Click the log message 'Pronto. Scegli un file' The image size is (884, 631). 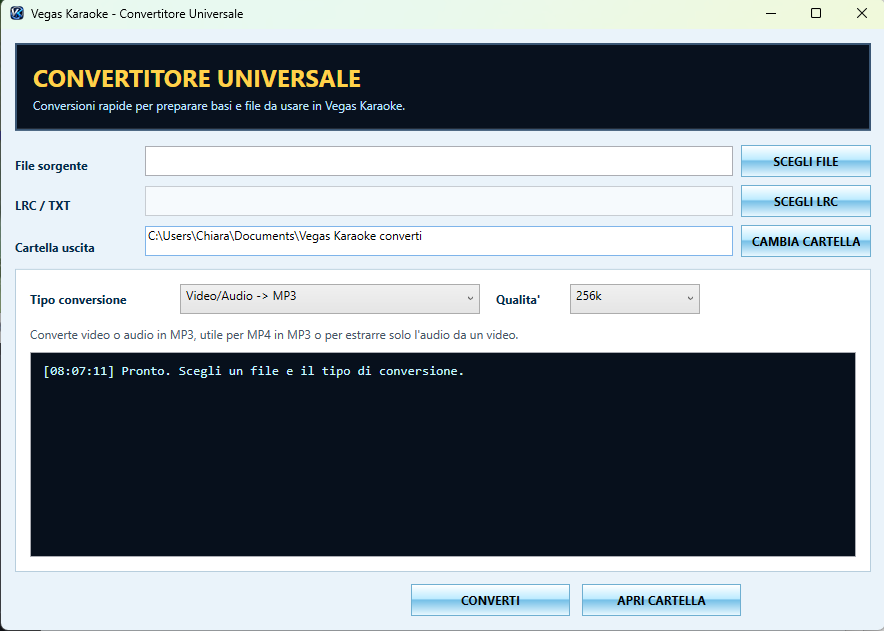253,371
